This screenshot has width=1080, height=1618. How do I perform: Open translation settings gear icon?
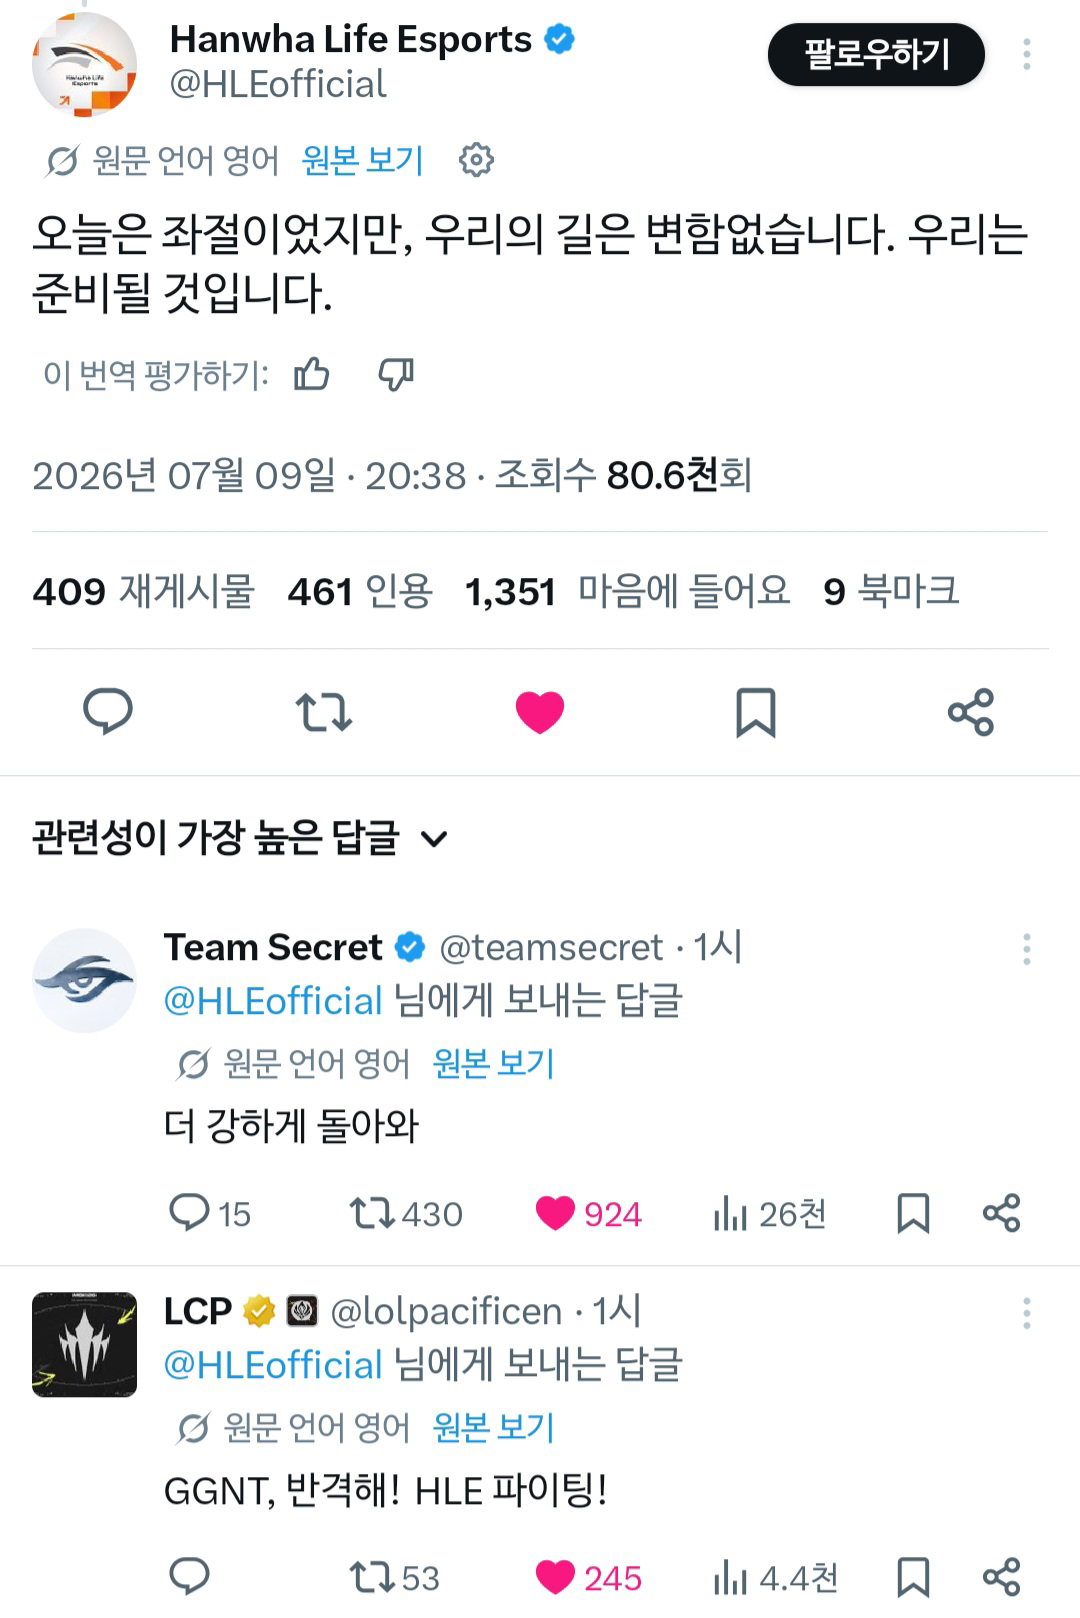point(476,160)
